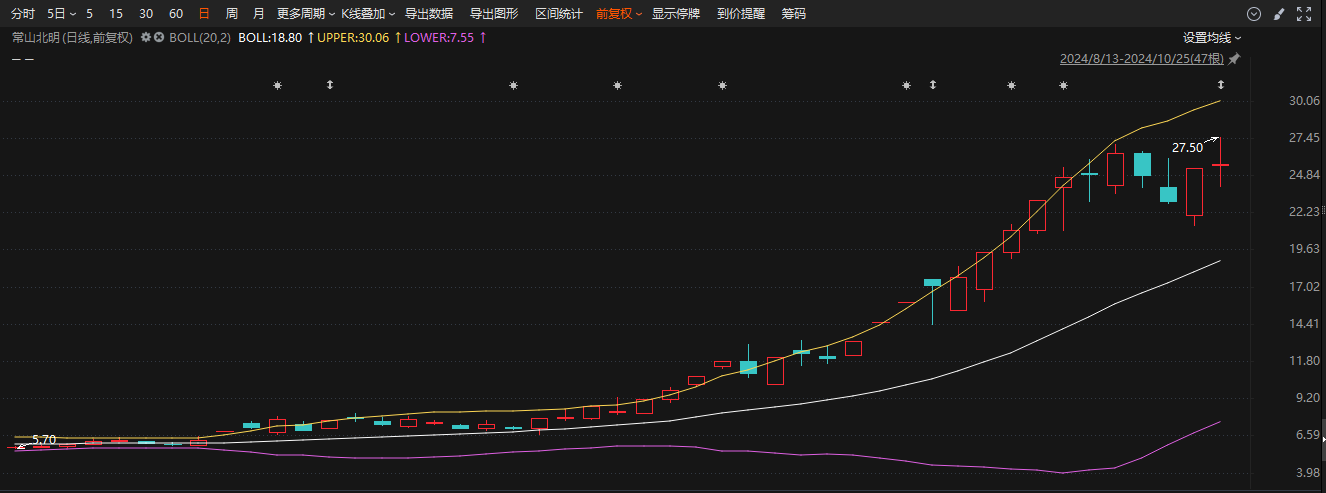
Task: Select the 周 weekly period tab
Action: coord(232,14)
